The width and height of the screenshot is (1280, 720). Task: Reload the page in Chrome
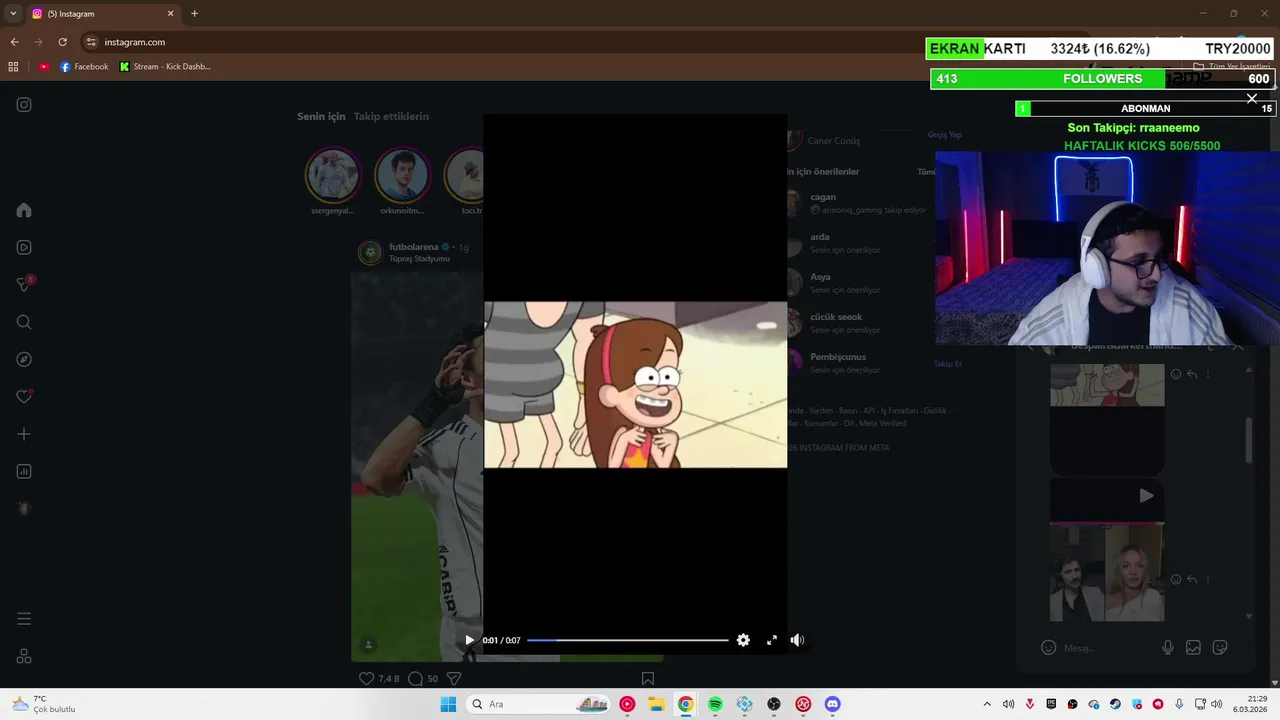[x=62, y=42]
